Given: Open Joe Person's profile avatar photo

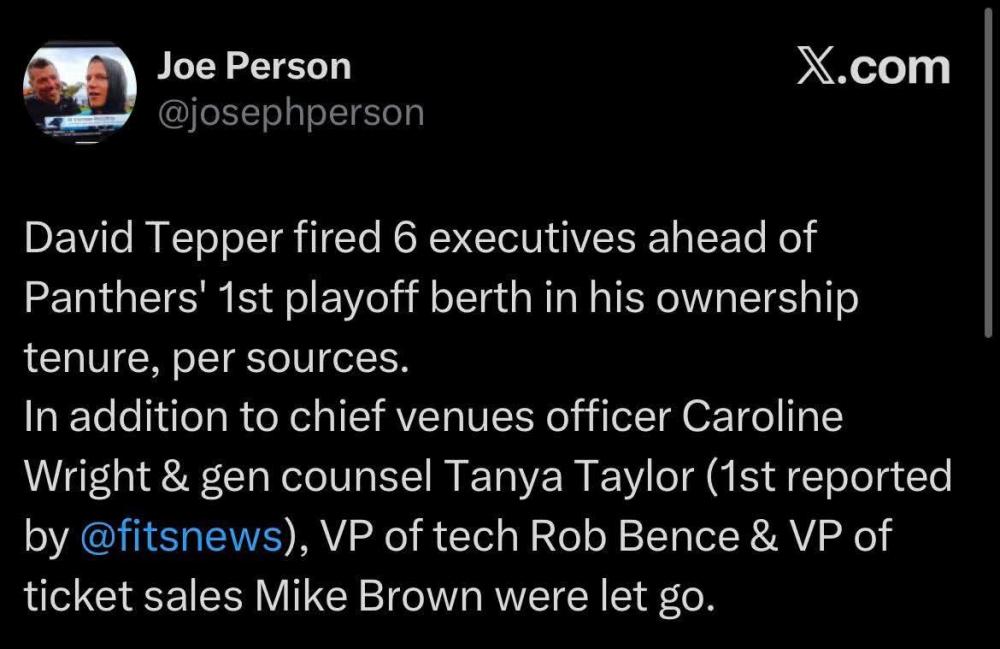Looking at the screenshot, I should (79, 93).
